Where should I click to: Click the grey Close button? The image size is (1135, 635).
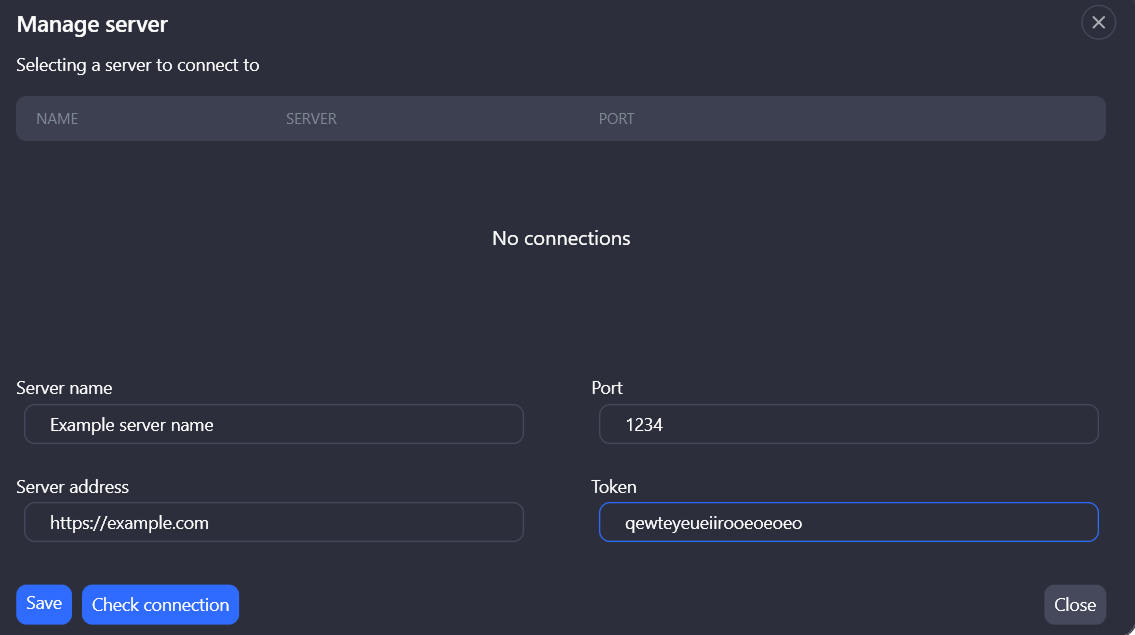[1075, 605]
